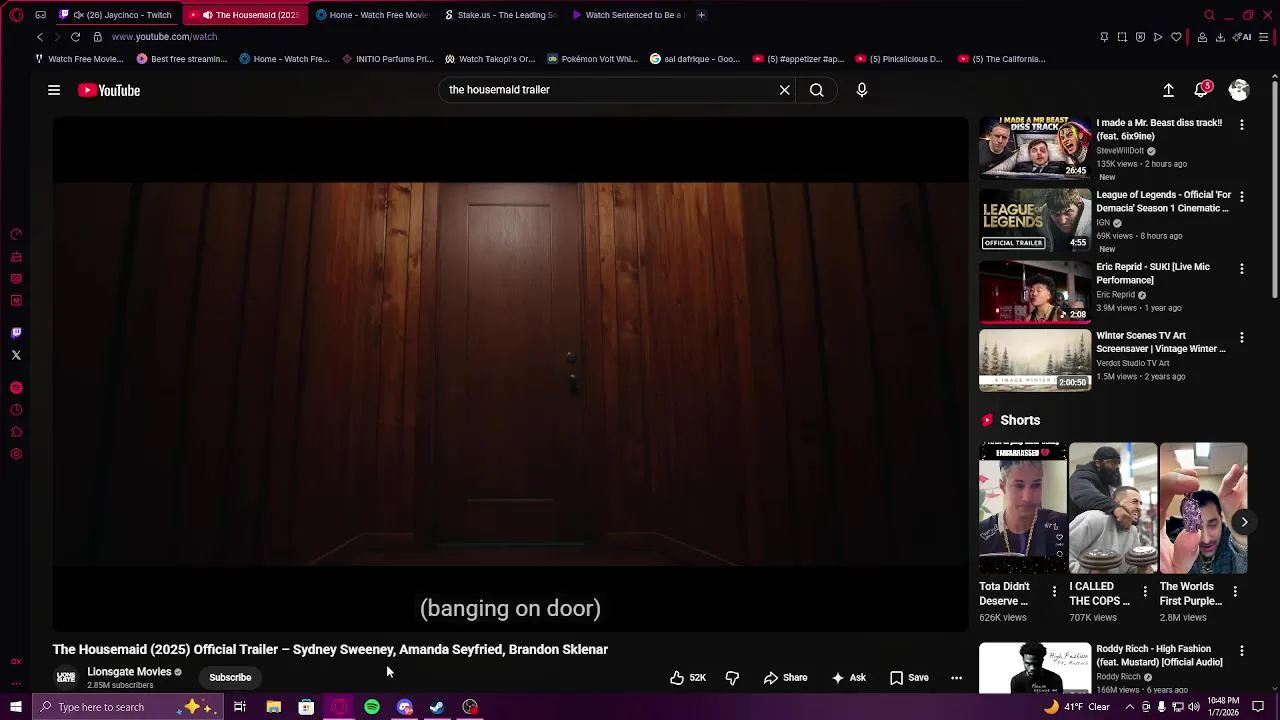Switch to the Jaycinco Twitch tab
Viewport: 1280px width, 720px height.
(117, 15)
